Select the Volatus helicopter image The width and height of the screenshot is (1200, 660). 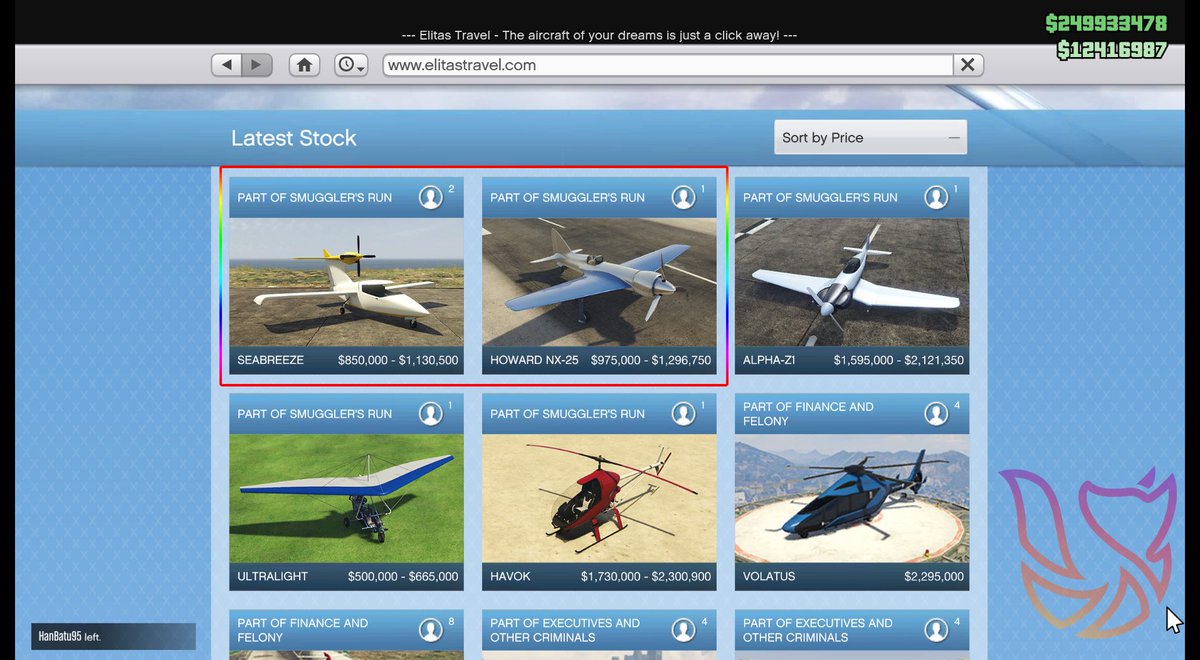pos(852,498)
